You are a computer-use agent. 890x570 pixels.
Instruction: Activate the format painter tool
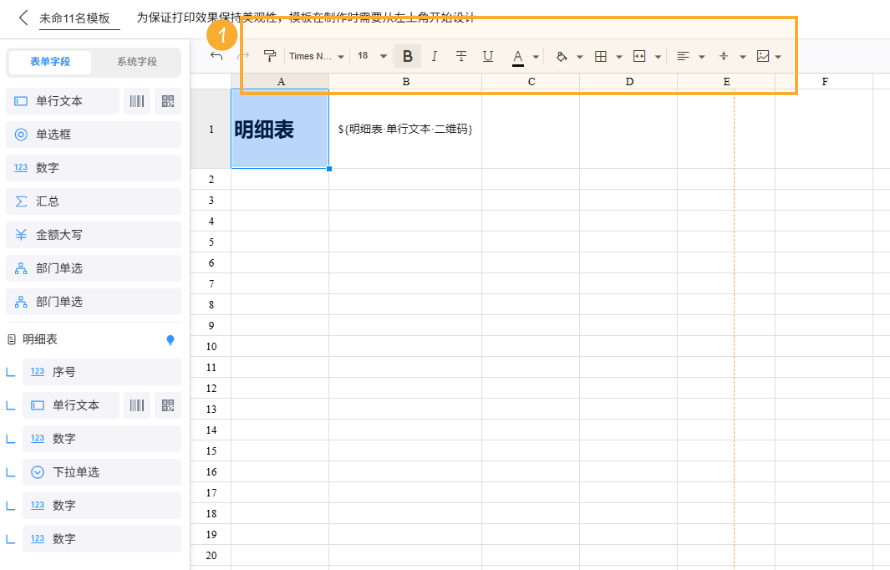point(270,56)
